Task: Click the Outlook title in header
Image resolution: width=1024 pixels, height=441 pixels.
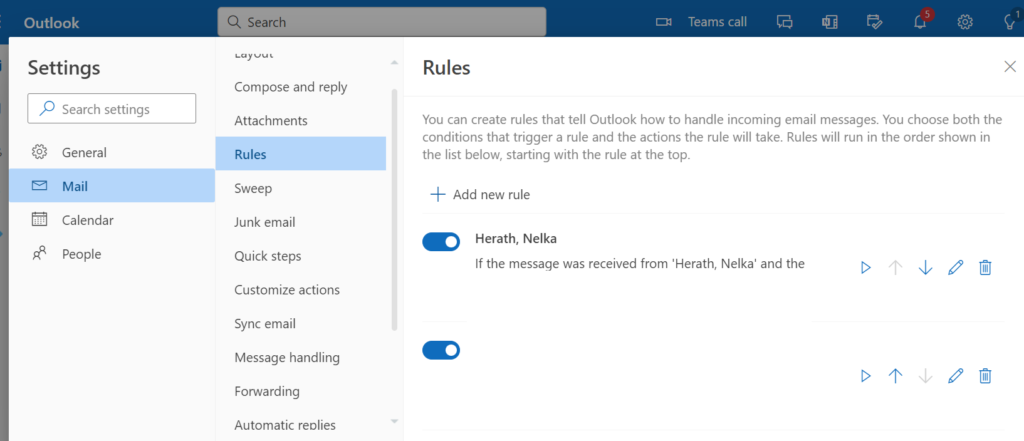Action: click(52, 23)
